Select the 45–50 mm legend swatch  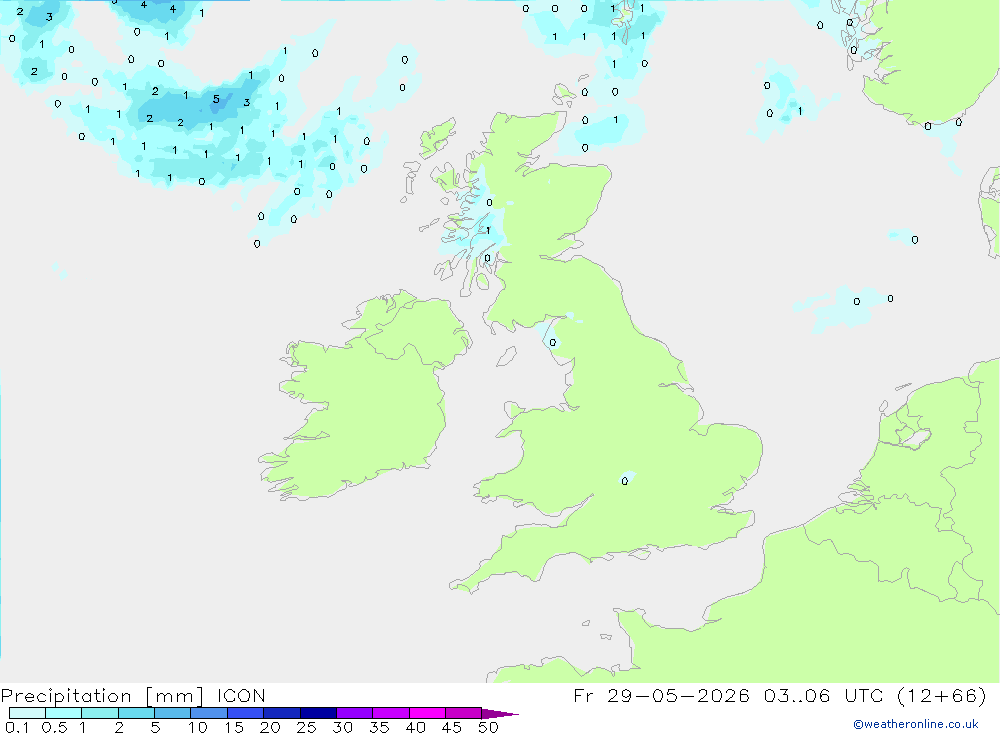464,713
